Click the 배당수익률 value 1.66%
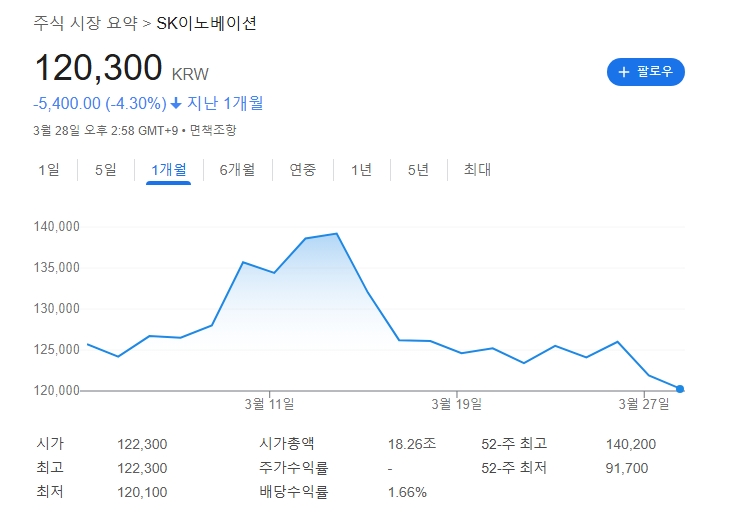 click(407, 492)
